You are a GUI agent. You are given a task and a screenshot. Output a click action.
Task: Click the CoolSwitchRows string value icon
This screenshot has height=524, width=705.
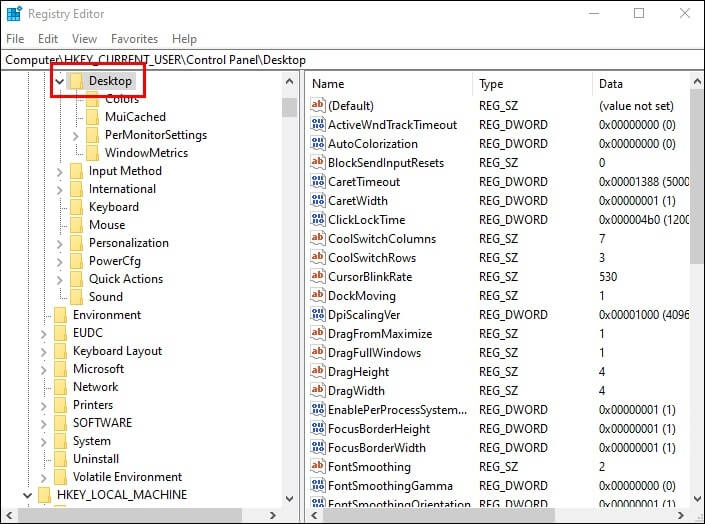(317, 258)
